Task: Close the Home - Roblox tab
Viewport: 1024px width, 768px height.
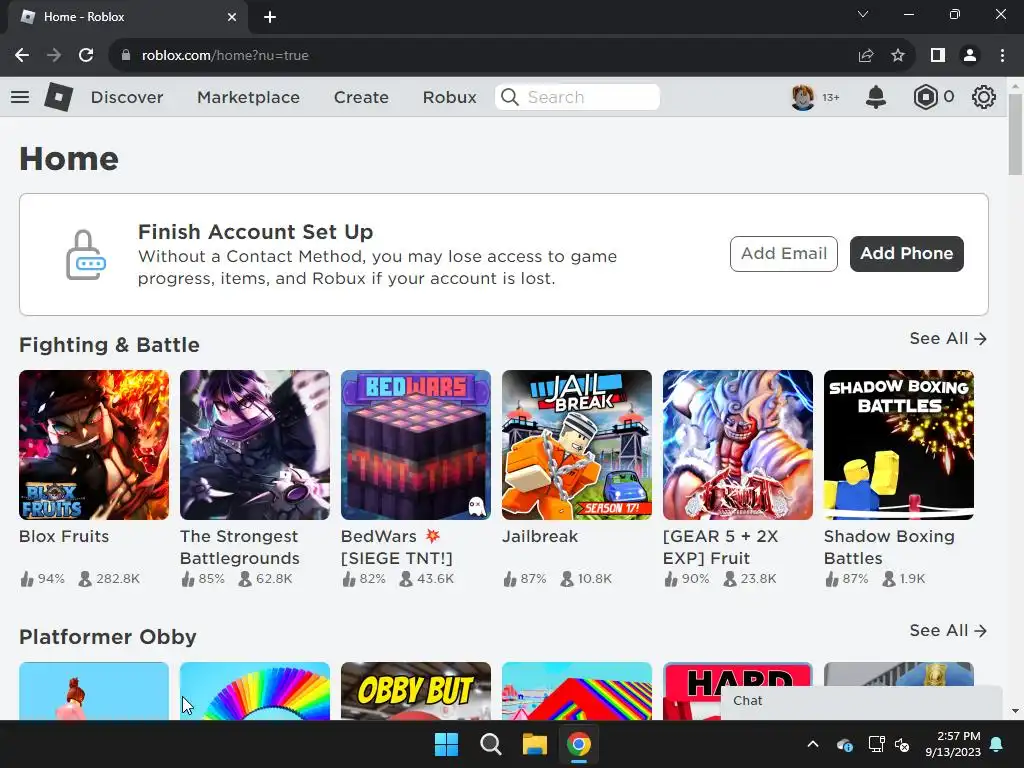Action: click(x=232, y=17)
